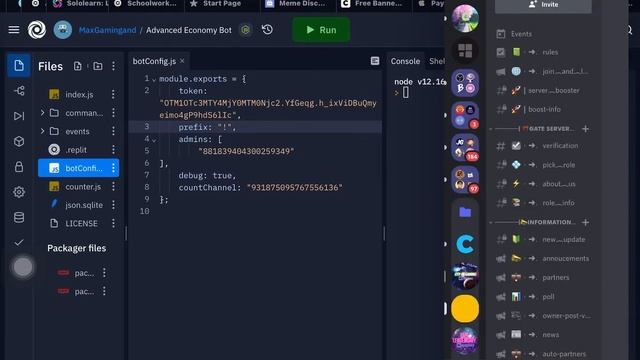This screenshot has height=360, width=640.
Task: Open the Packages cube sidebar icon
Action: click(x=19, y=141)
